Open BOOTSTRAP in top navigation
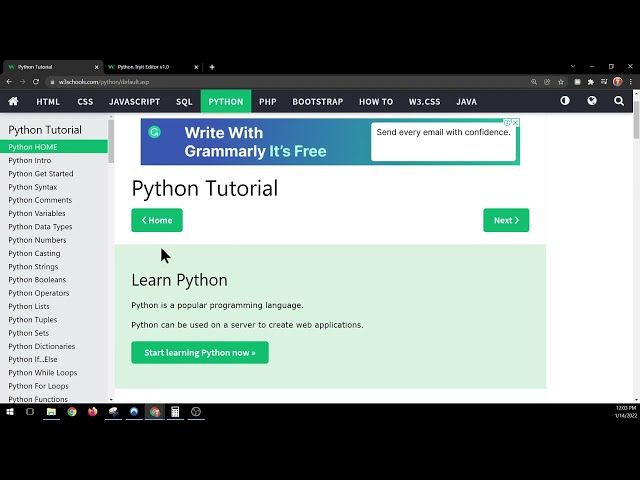The width and height of the screenshot is (640, 480). [318, 101]
